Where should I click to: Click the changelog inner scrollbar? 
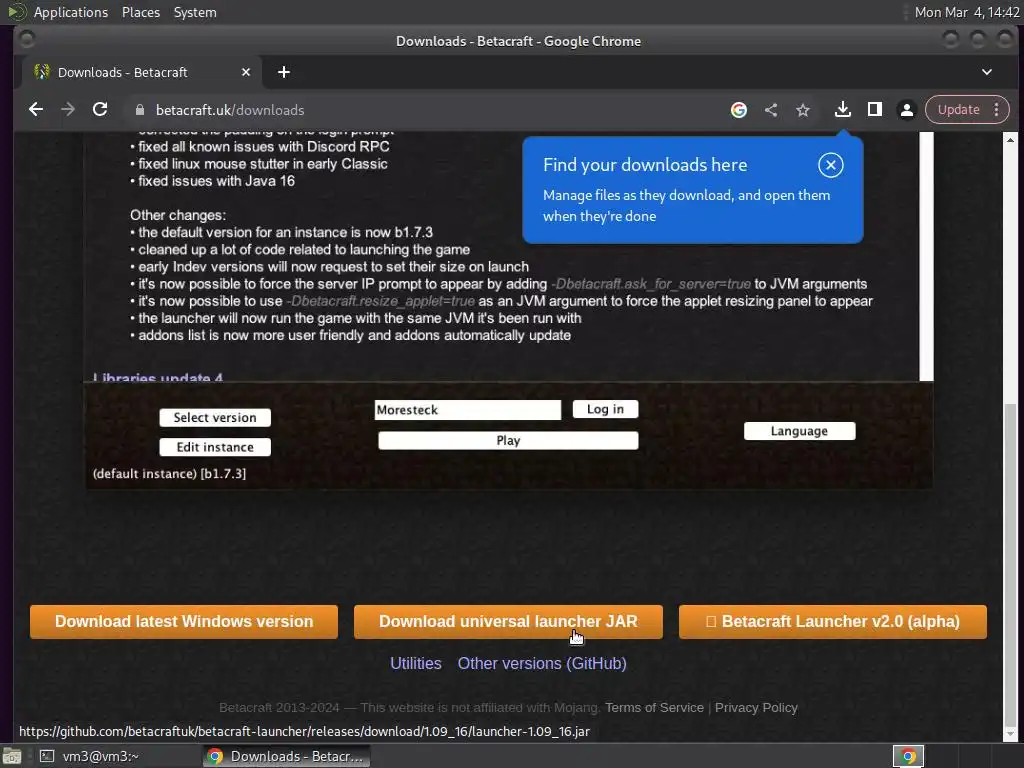[926, 256]
